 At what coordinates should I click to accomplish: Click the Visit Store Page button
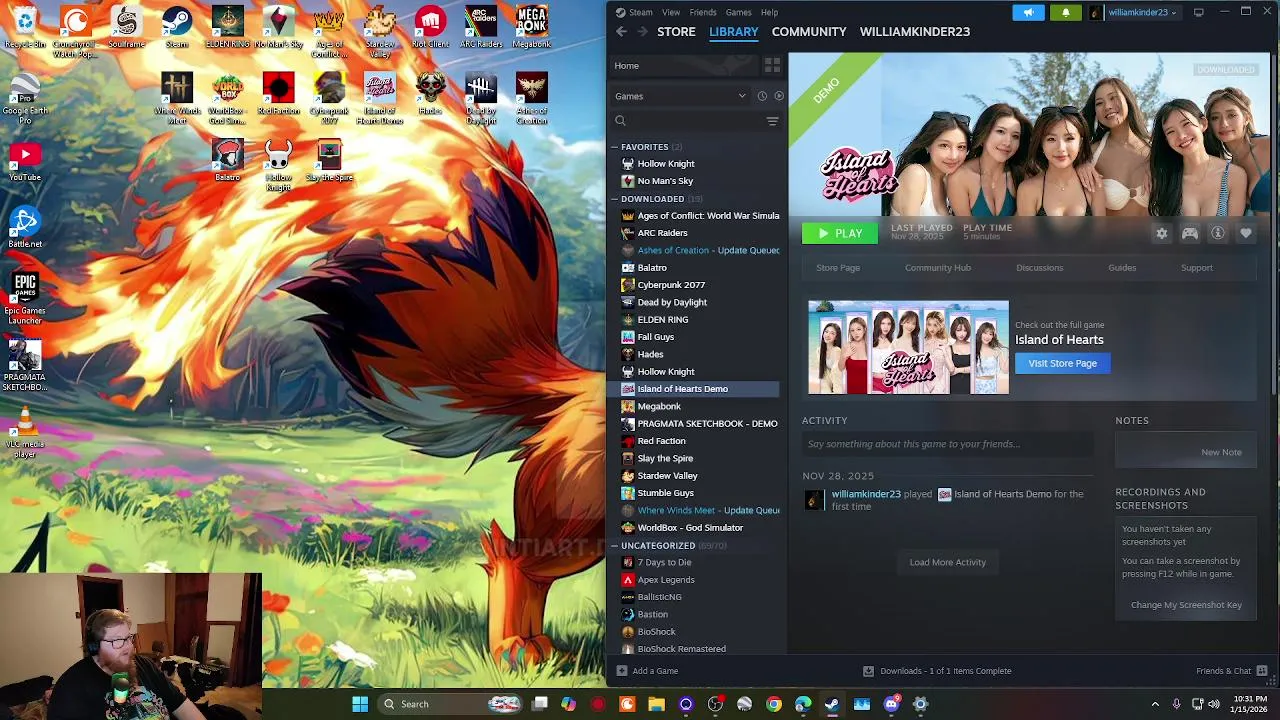click(1062, 364)
